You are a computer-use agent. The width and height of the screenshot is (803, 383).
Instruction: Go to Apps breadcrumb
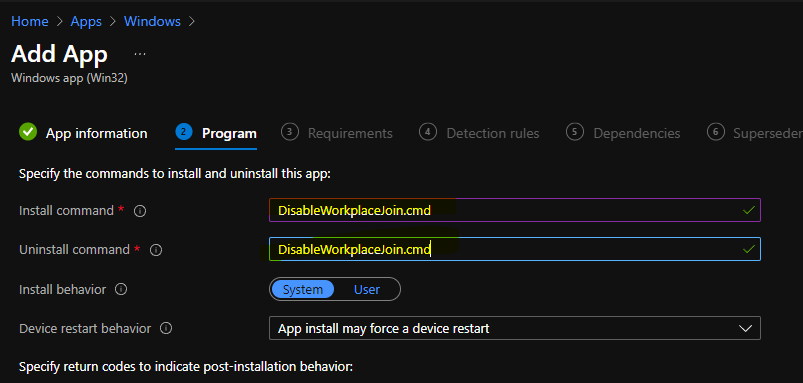[x=86, y=22]
